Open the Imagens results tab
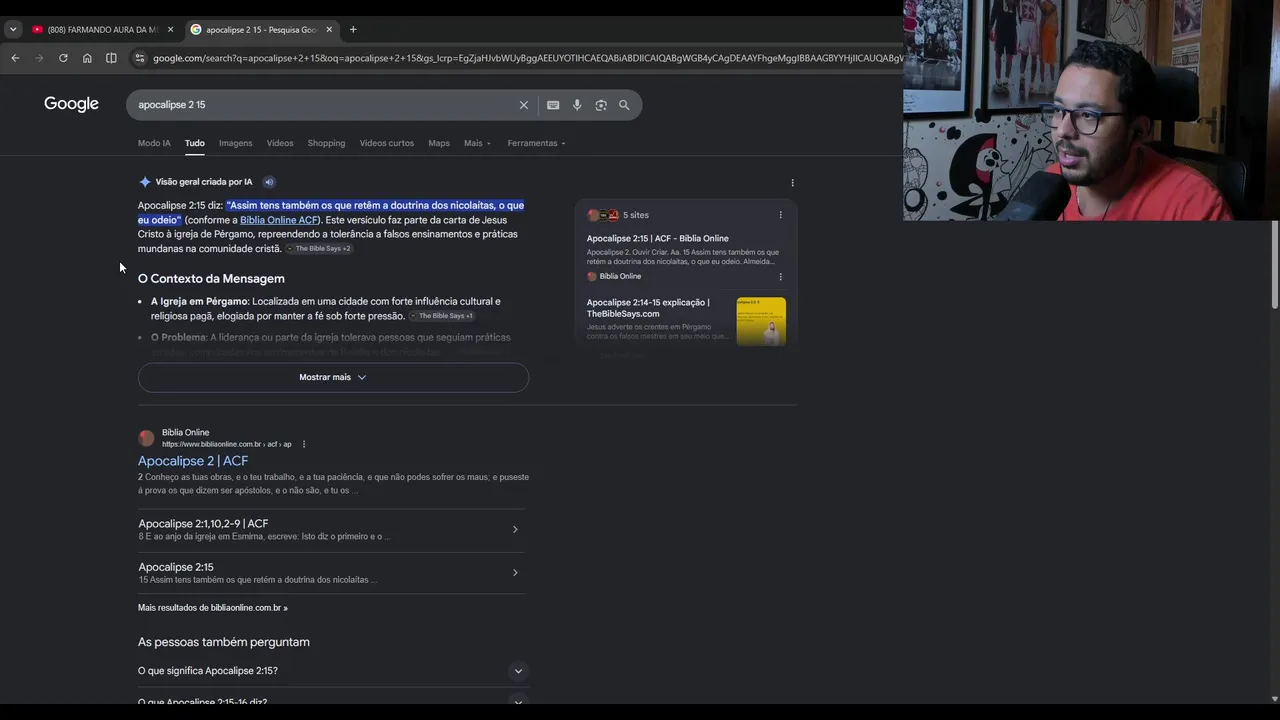 tap(236, 143)
